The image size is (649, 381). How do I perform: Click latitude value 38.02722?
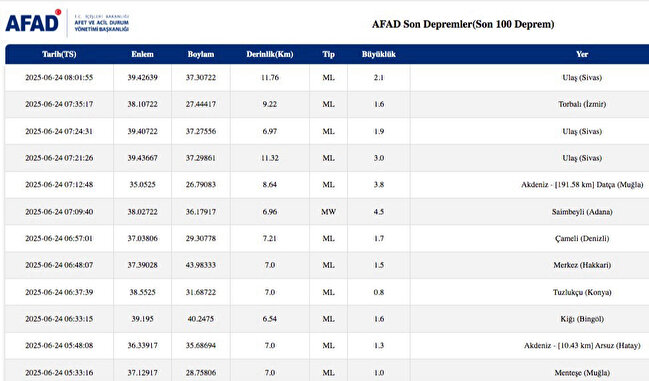[142, 212]
